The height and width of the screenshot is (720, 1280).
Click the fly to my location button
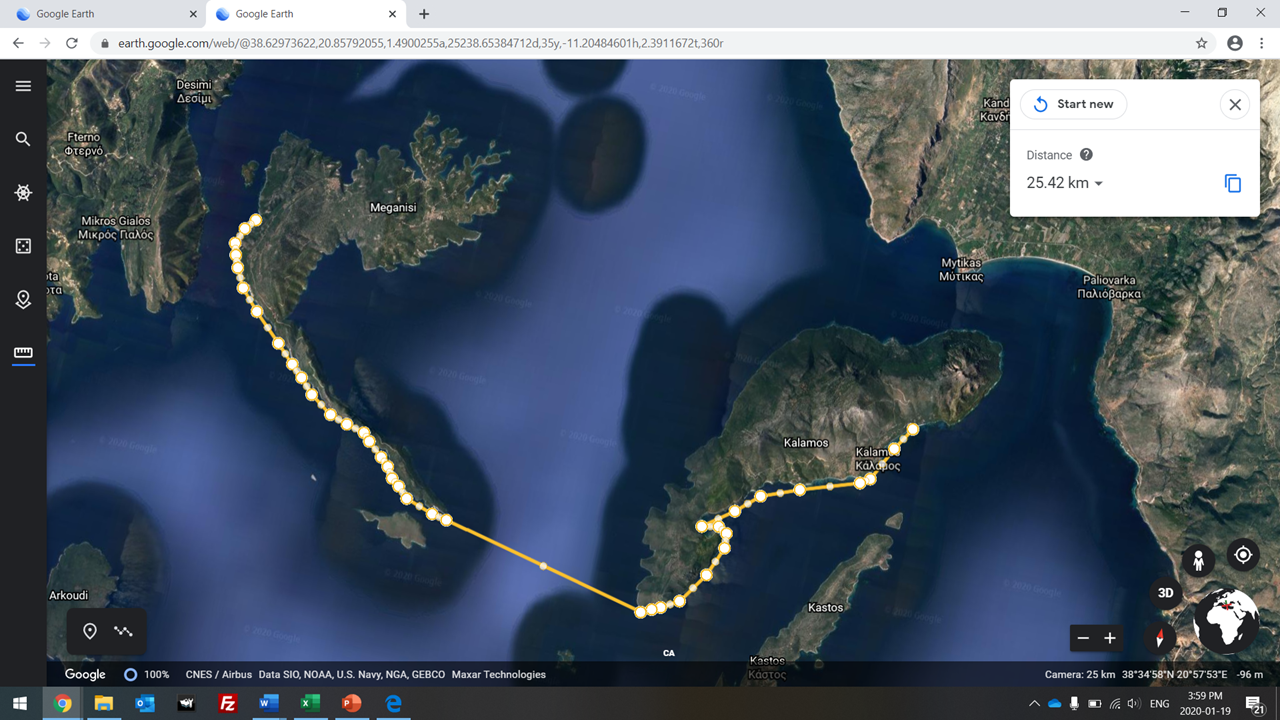point(1243,555)
